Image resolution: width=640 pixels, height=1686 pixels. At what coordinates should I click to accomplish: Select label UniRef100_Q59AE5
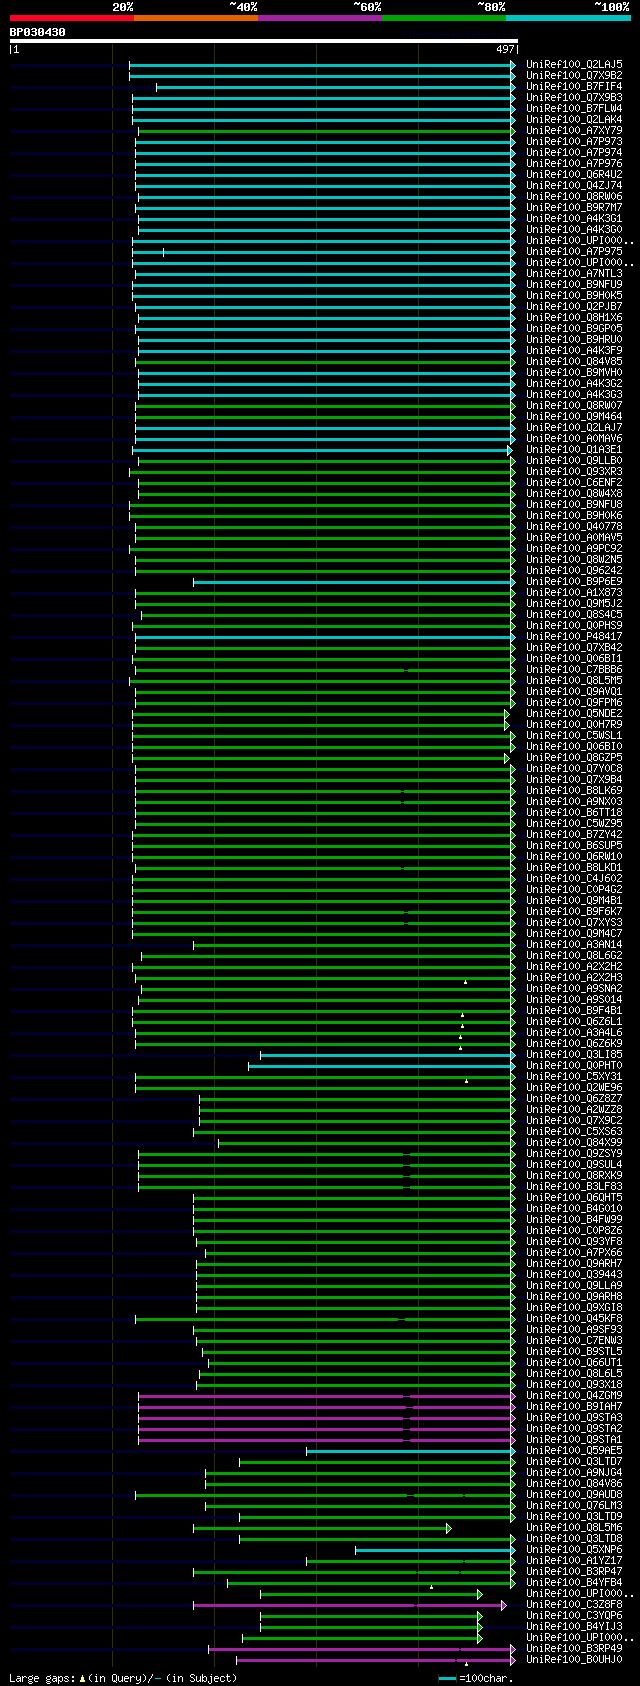[x=574, y=1450]
